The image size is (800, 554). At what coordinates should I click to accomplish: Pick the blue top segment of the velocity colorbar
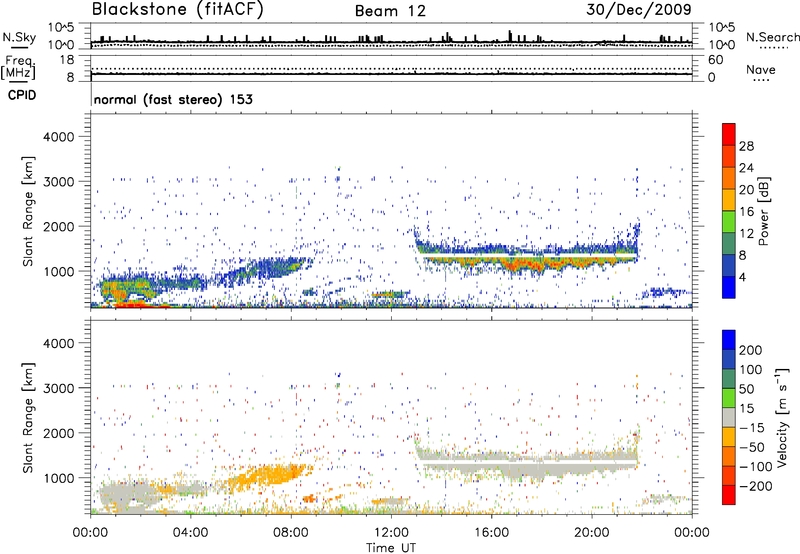click(x=729, y=340)
